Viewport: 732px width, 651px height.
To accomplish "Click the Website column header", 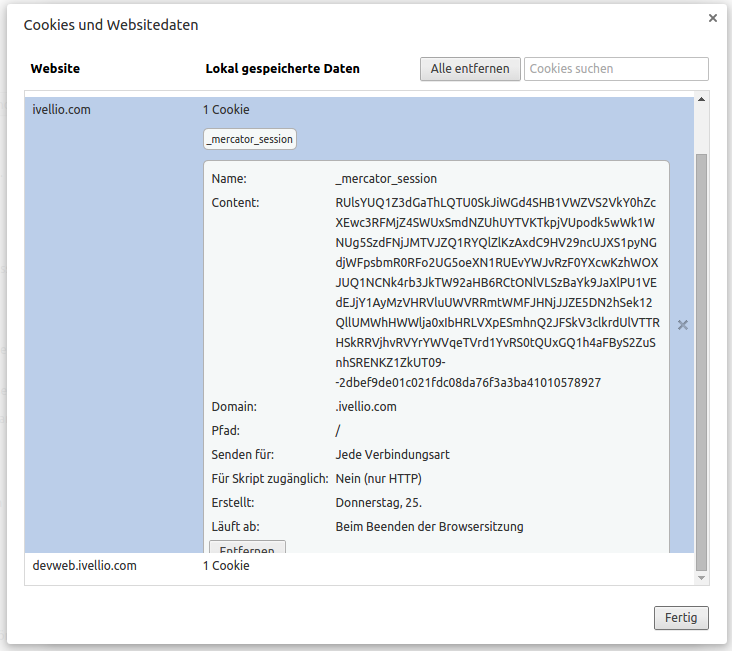I will coord(55,69).
